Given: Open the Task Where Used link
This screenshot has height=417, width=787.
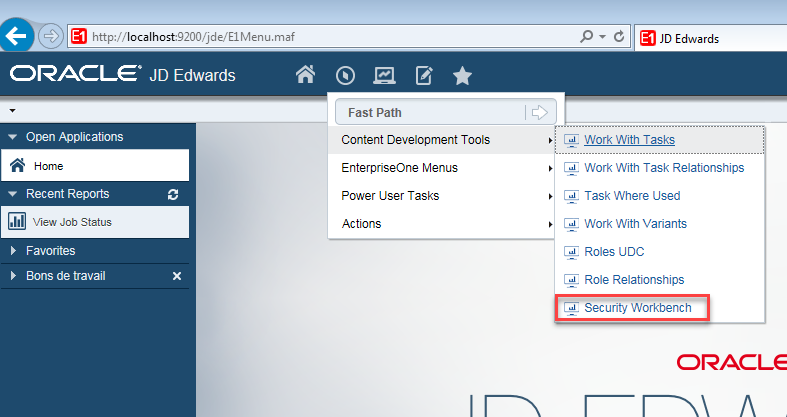Looking at the screenshot, I should [x=632, y=196].
